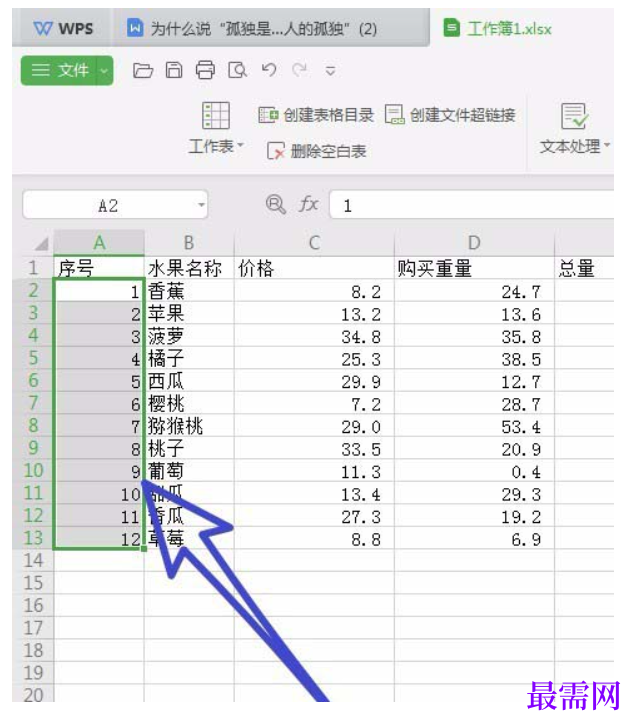Open the WPS home tab
Screen dimensions: 639x727
pyautogui.click(x=64, y=29)
